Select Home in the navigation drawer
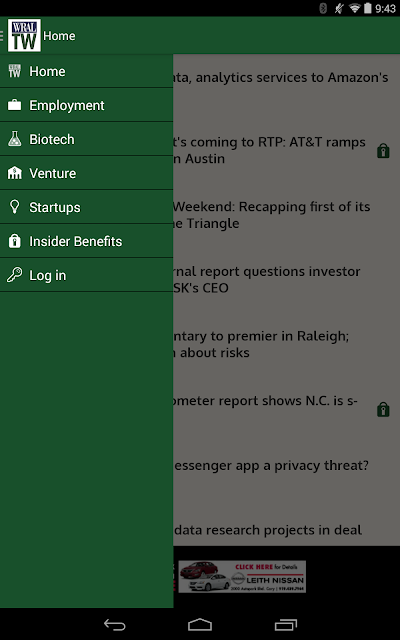This screenshot has height=640, width=400. point(87,71)
